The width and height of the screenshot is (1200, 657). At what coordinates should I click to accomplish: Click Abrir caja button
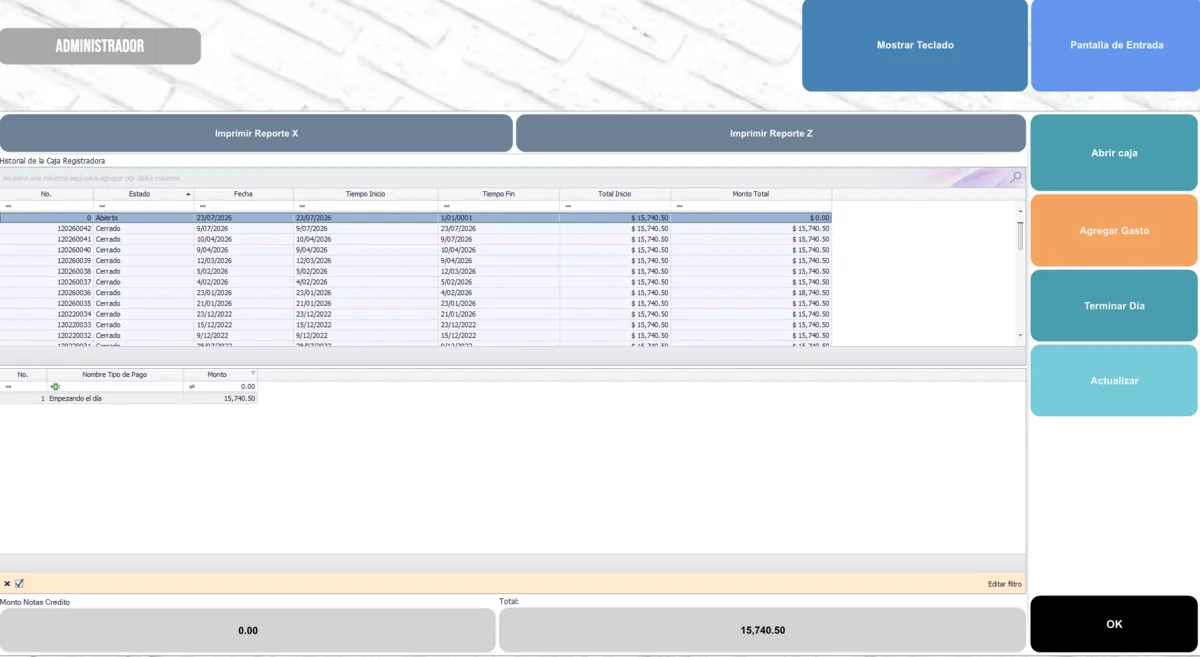point(1114,153)
